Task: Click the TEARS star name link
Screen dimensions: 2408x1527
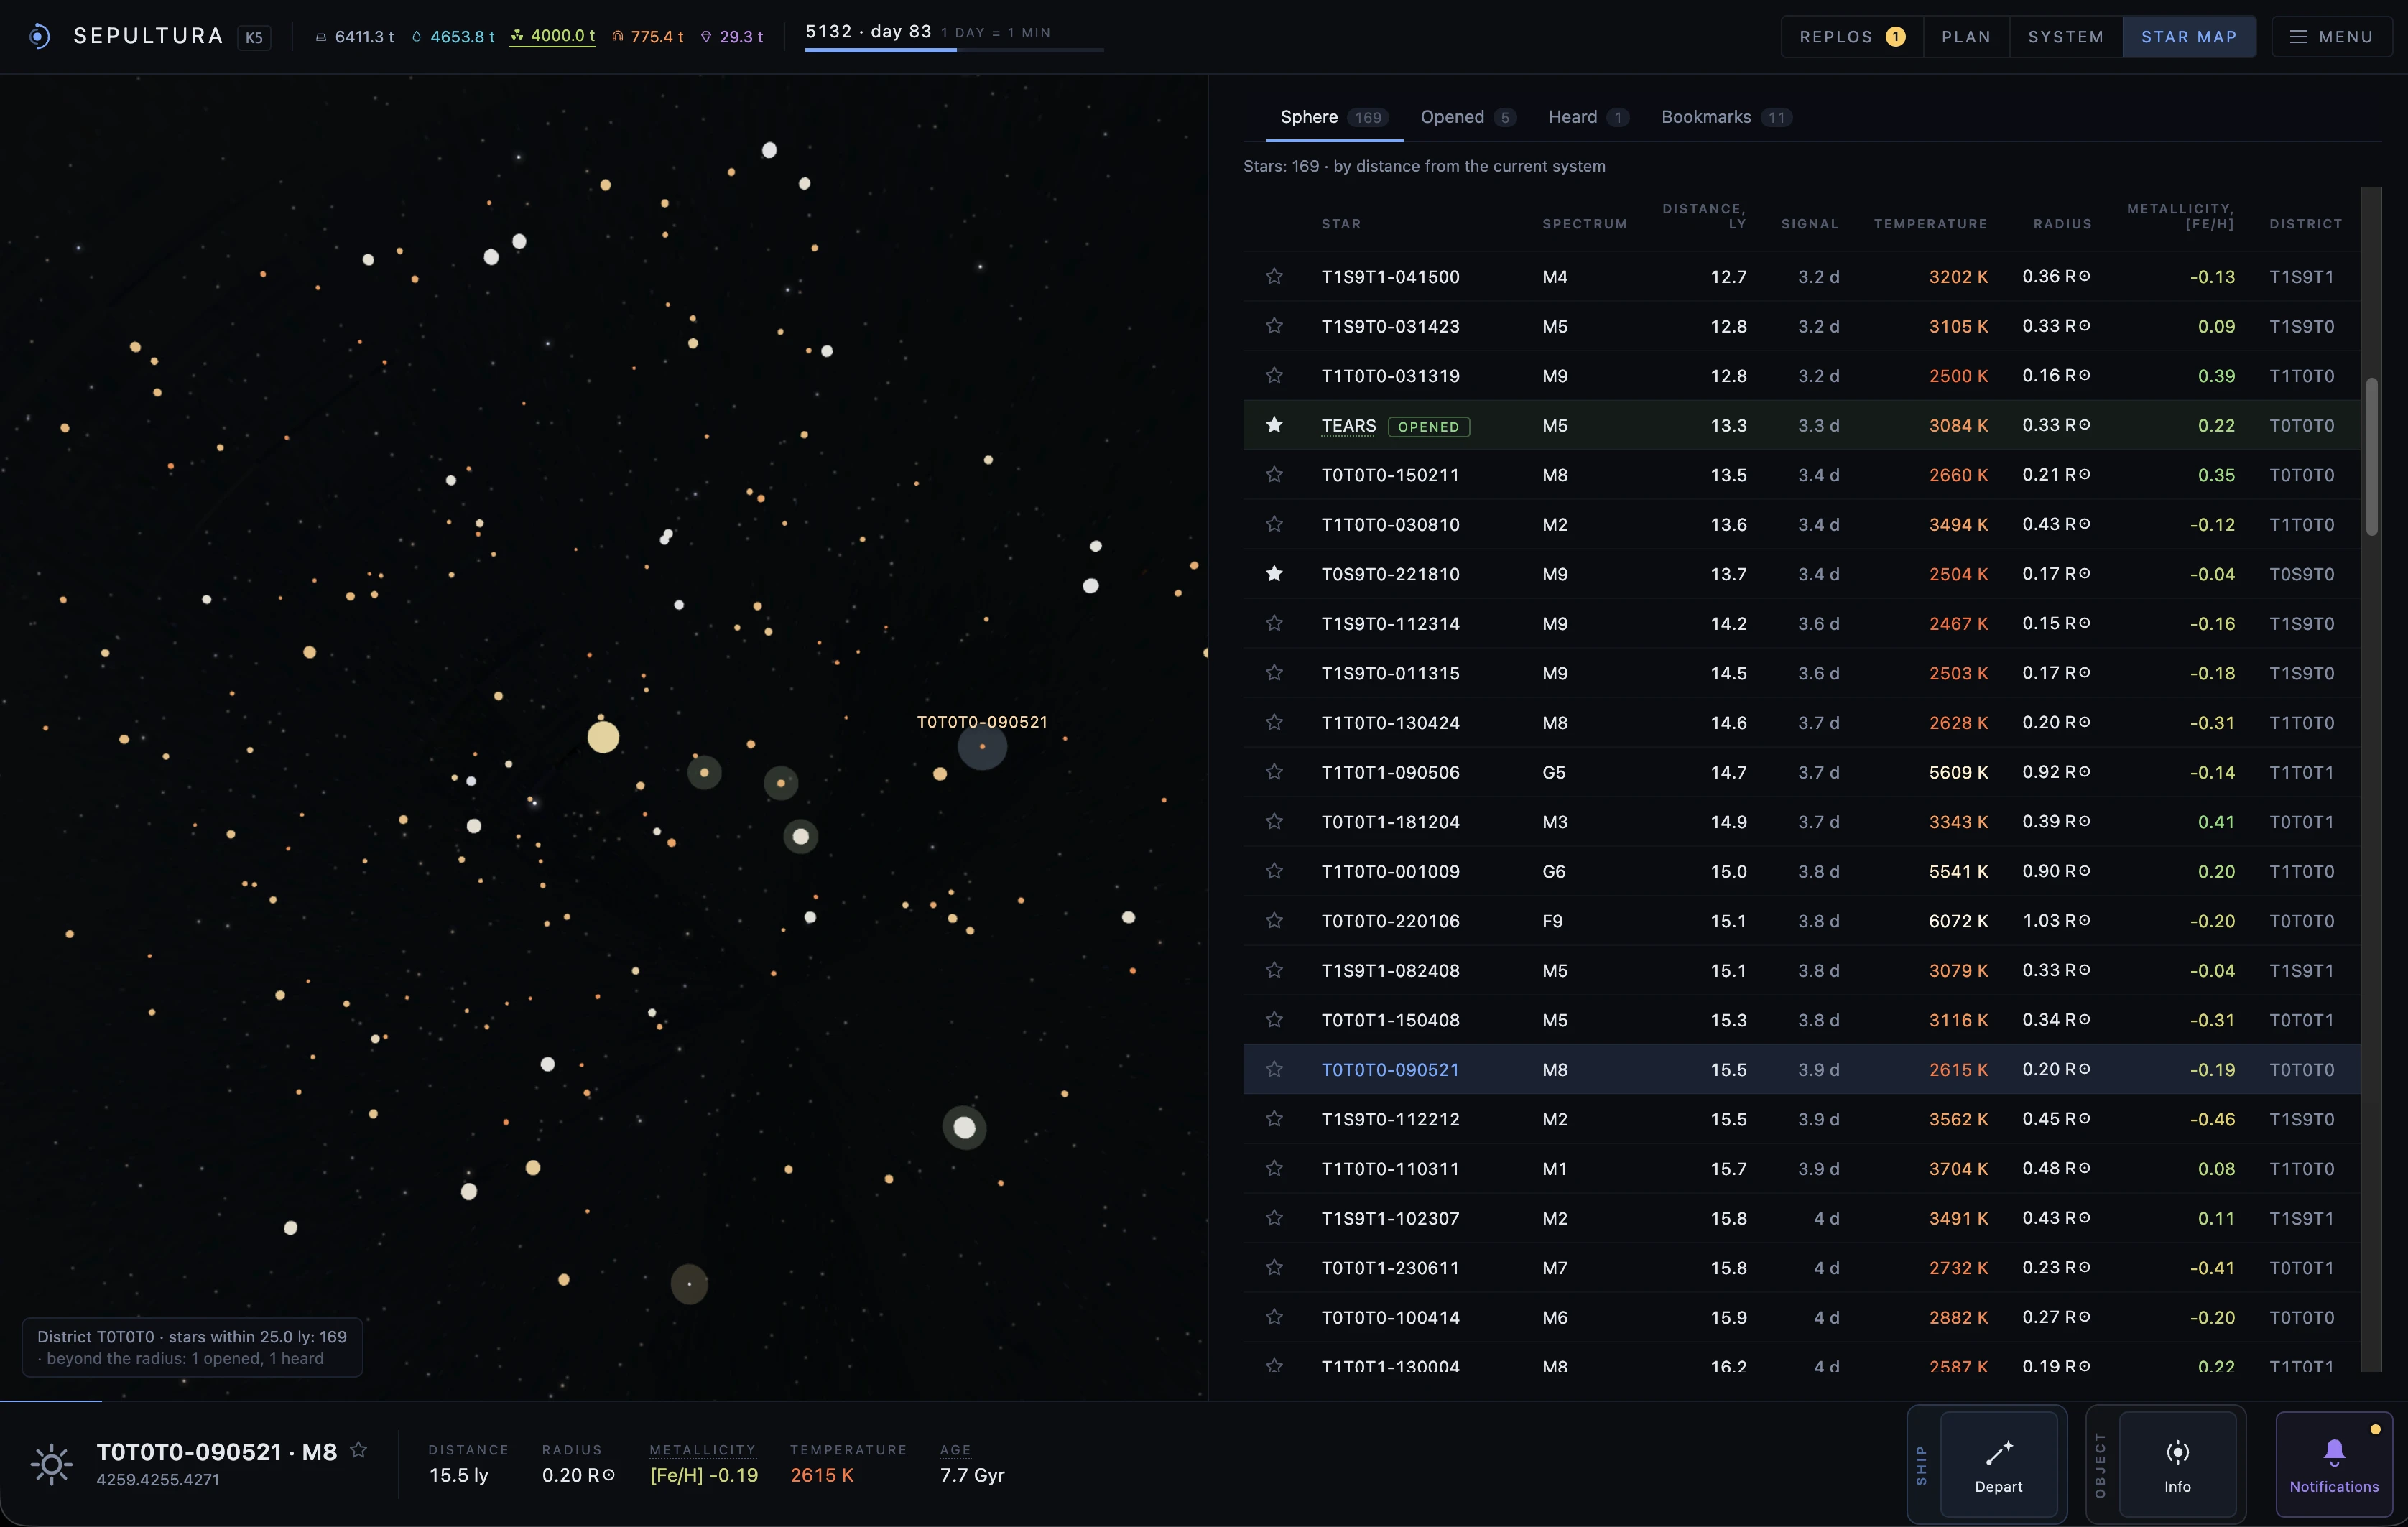Action: coord(1348,425)
